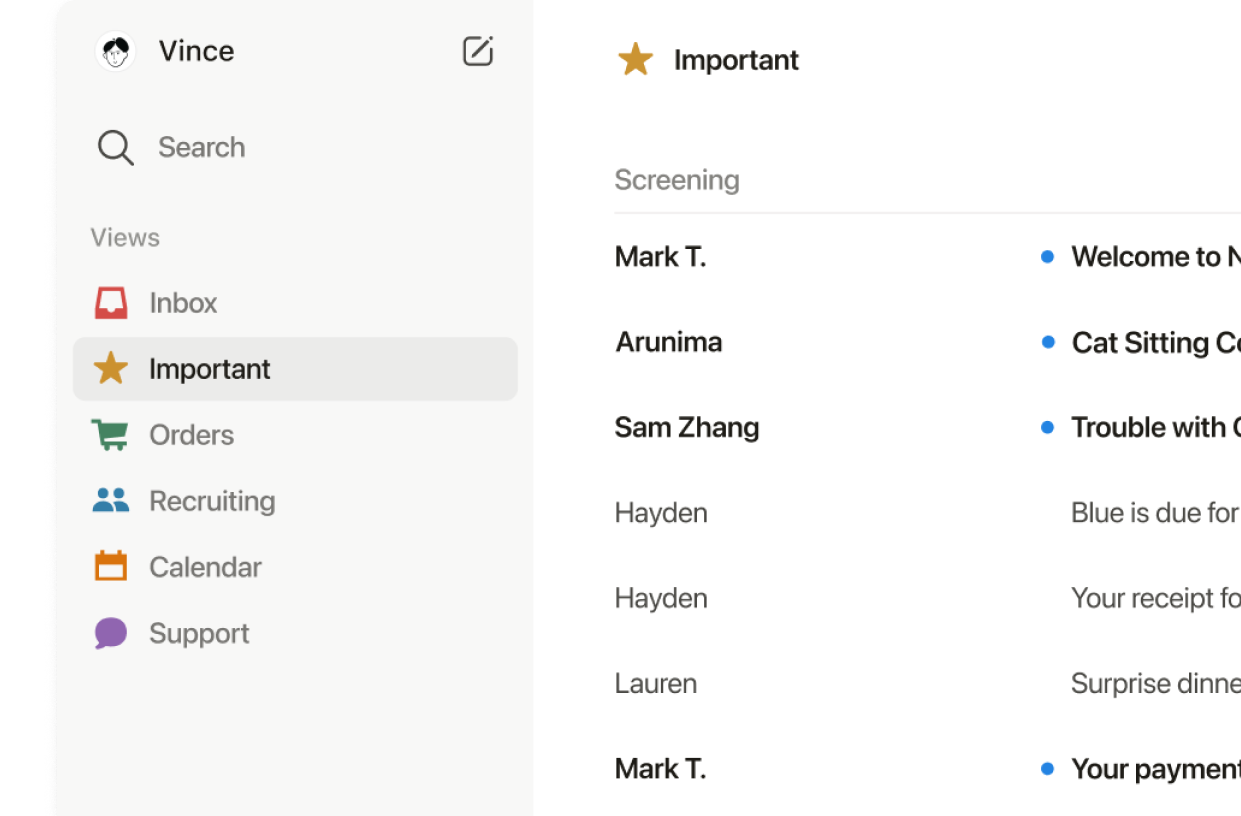
Task: Click the search magnifying glass icon
Action: click(115, 148)
